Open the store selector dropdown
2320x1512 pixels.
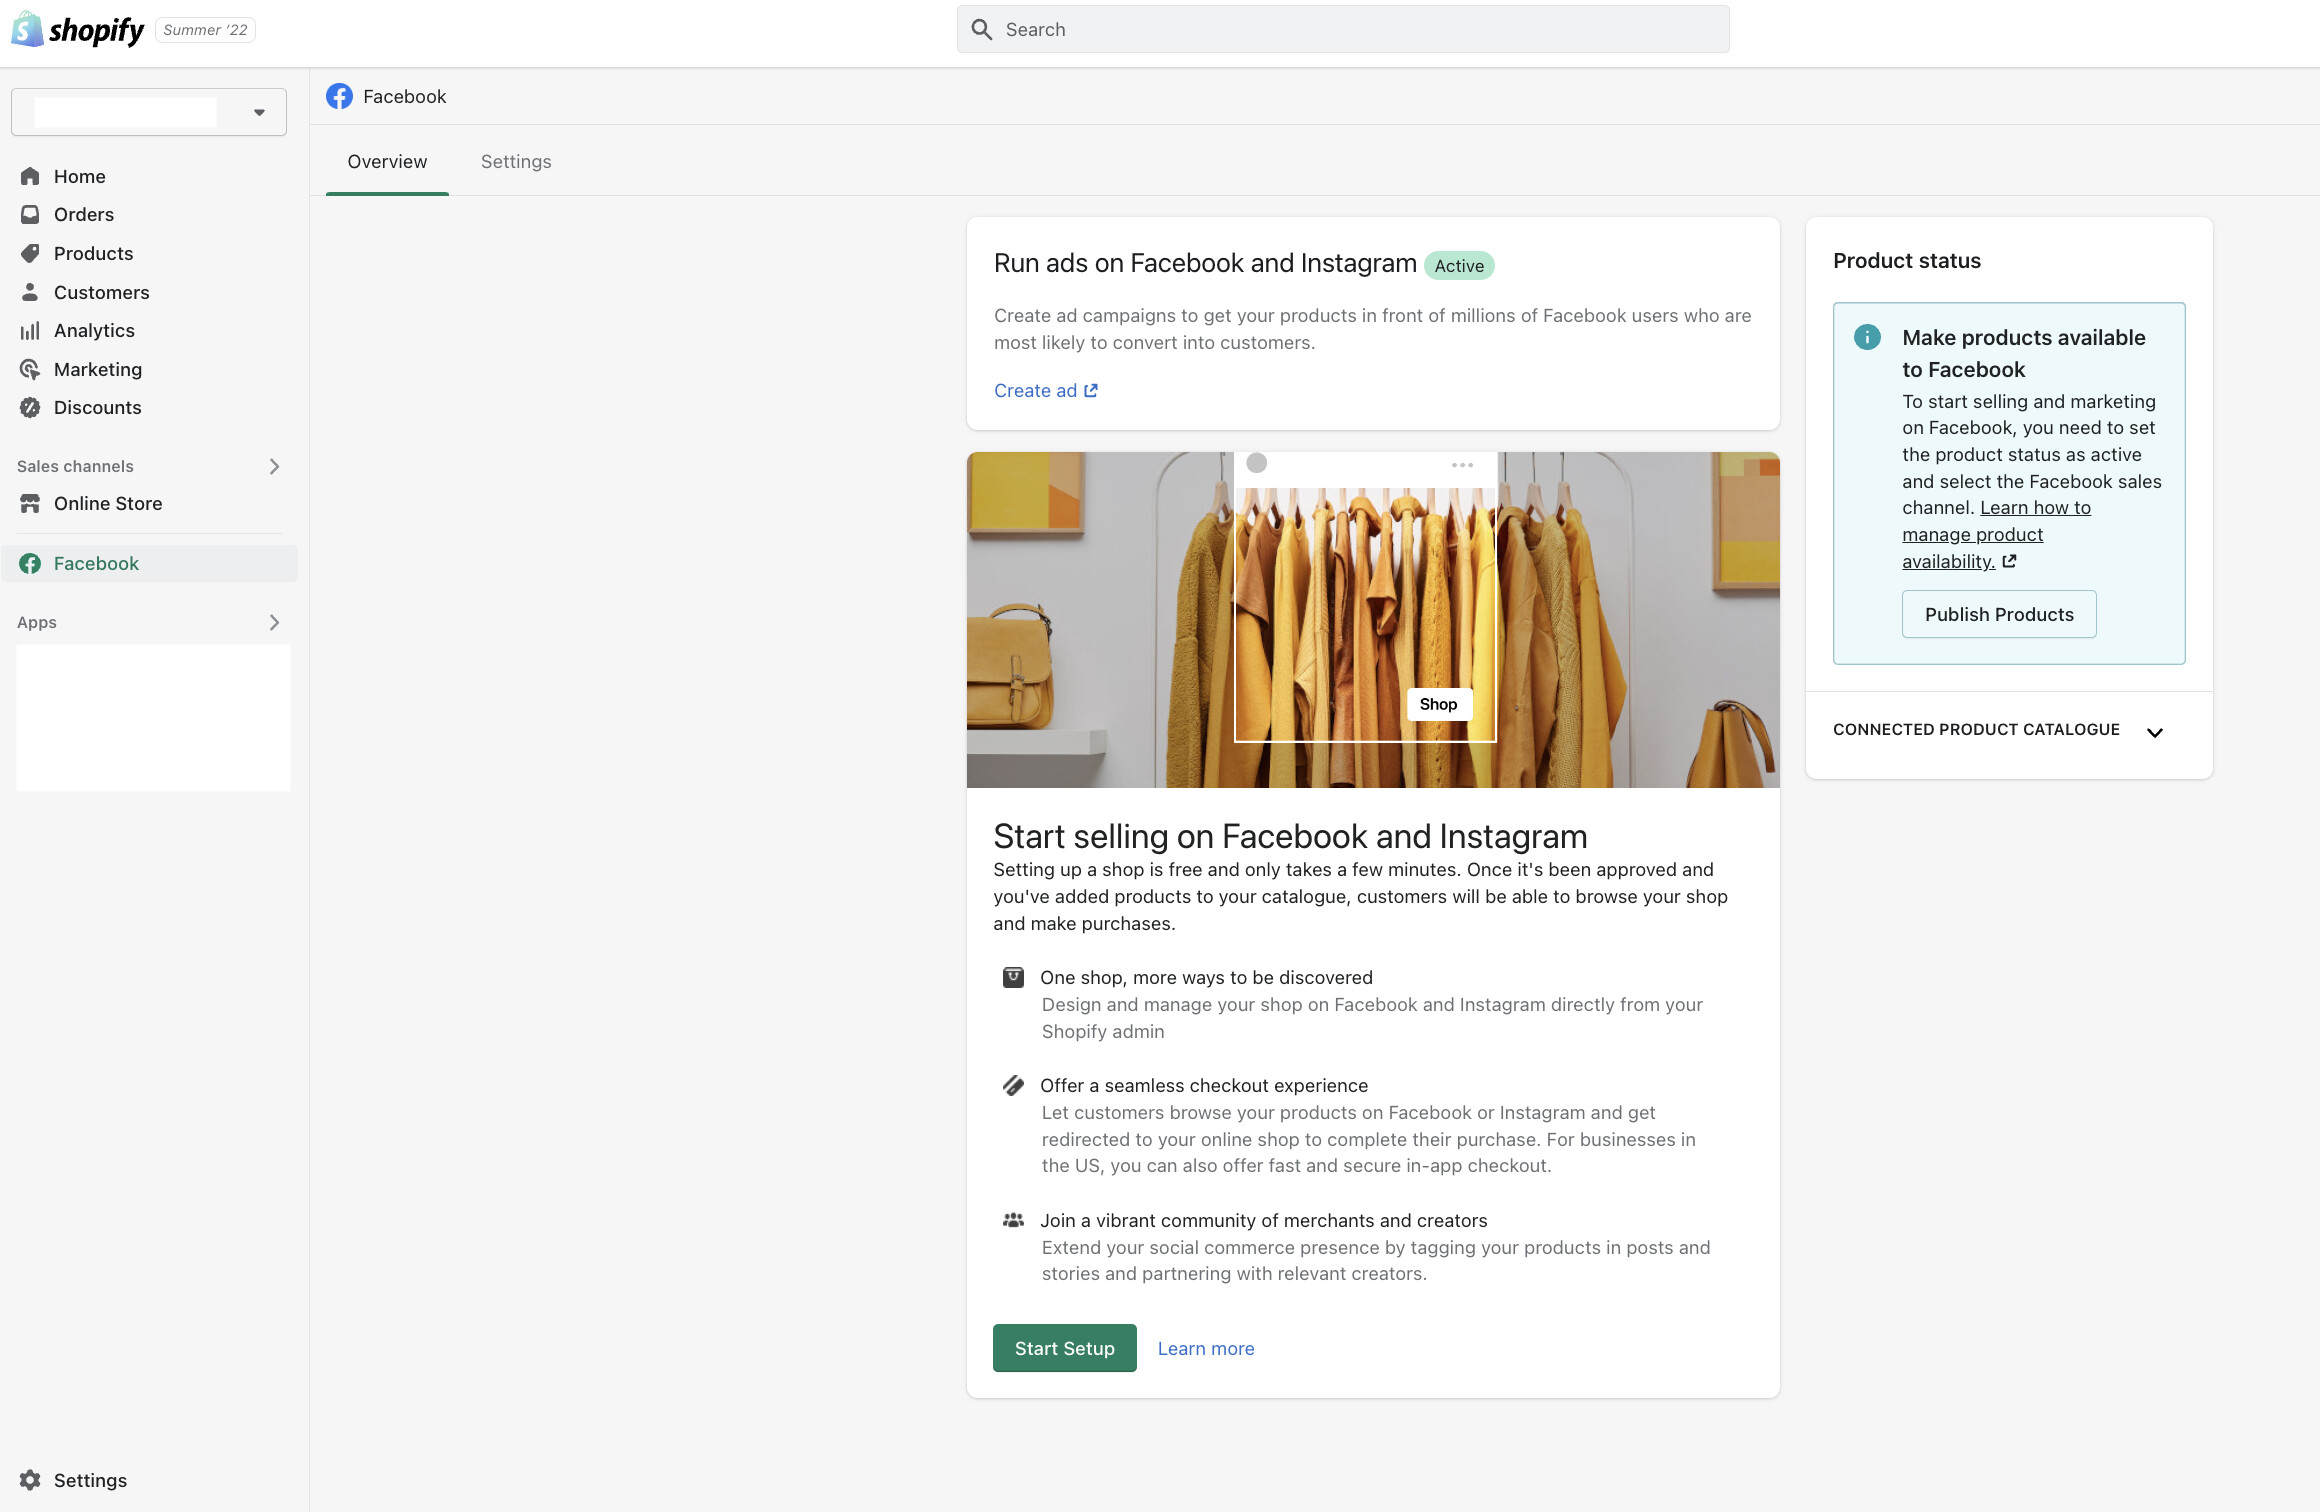(149, 112)
